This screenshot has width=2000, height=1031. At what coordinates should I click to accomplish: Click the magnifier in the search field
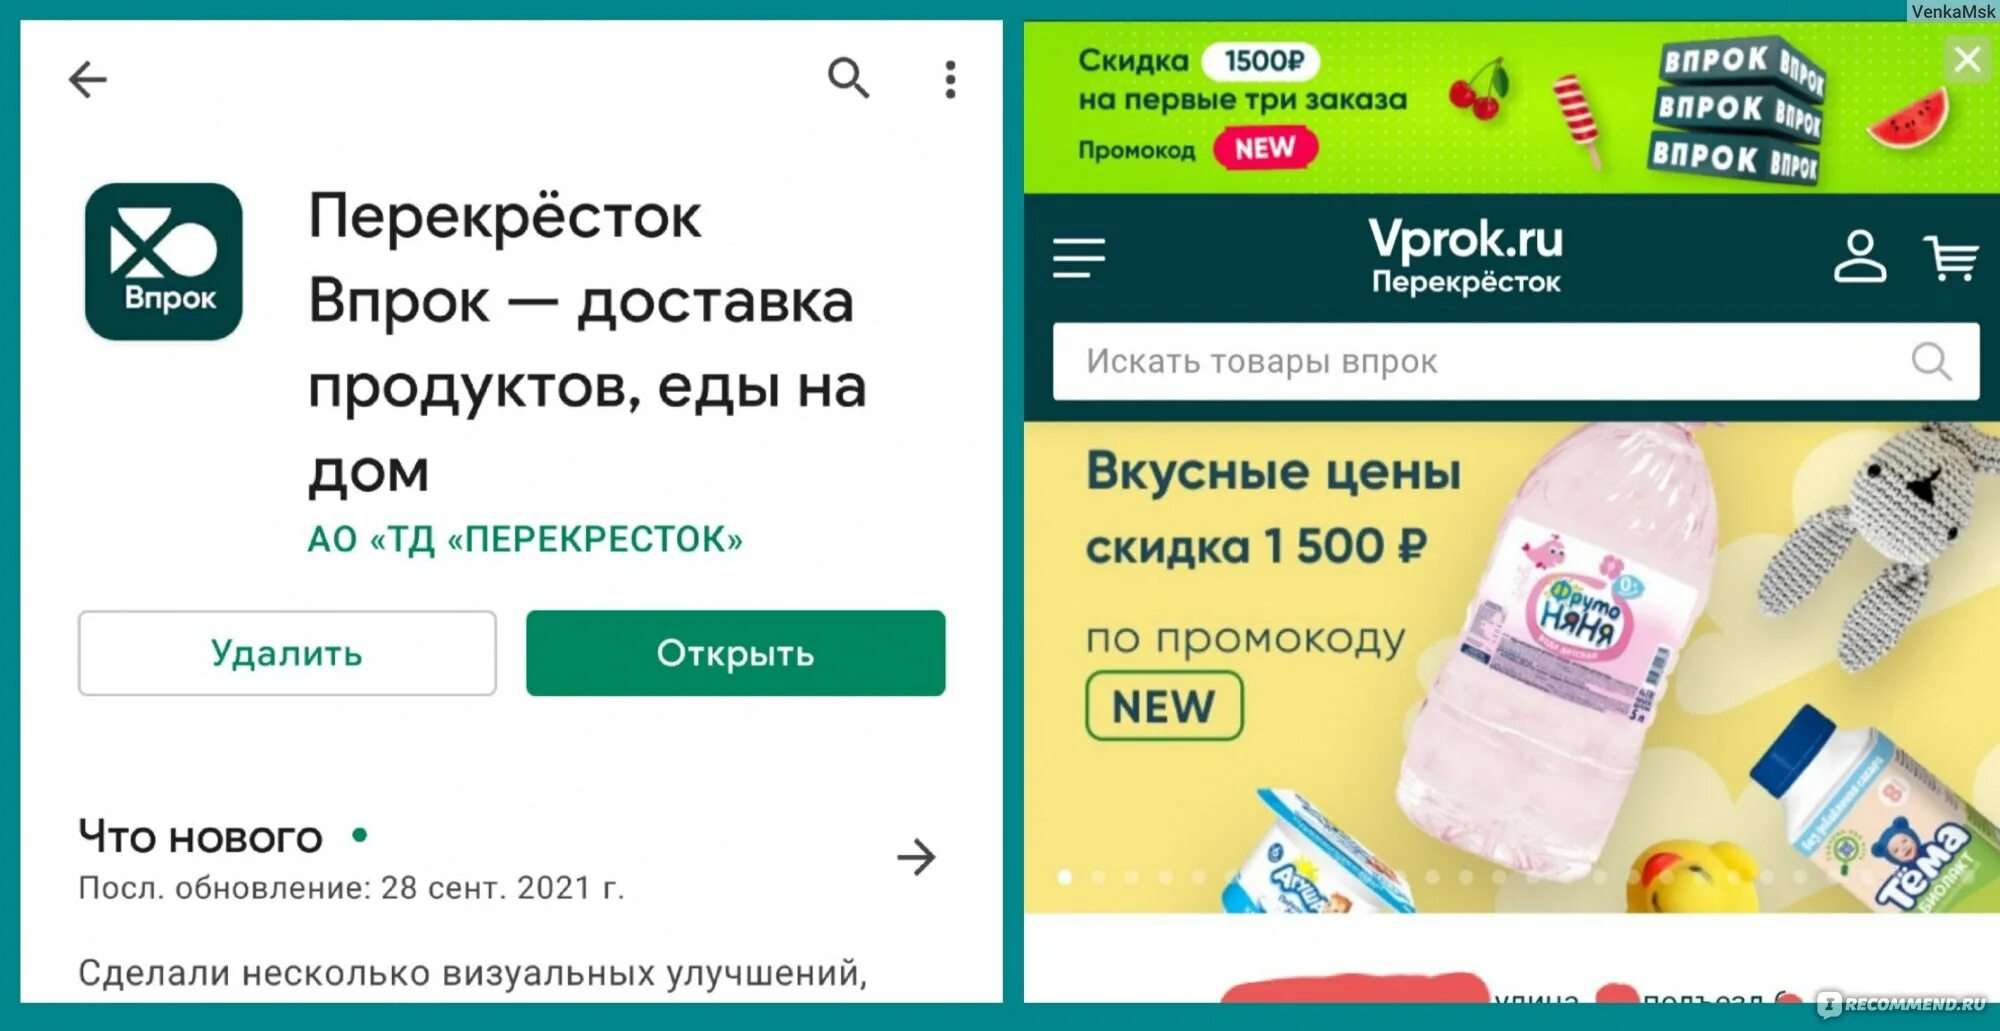(1931, 361)
